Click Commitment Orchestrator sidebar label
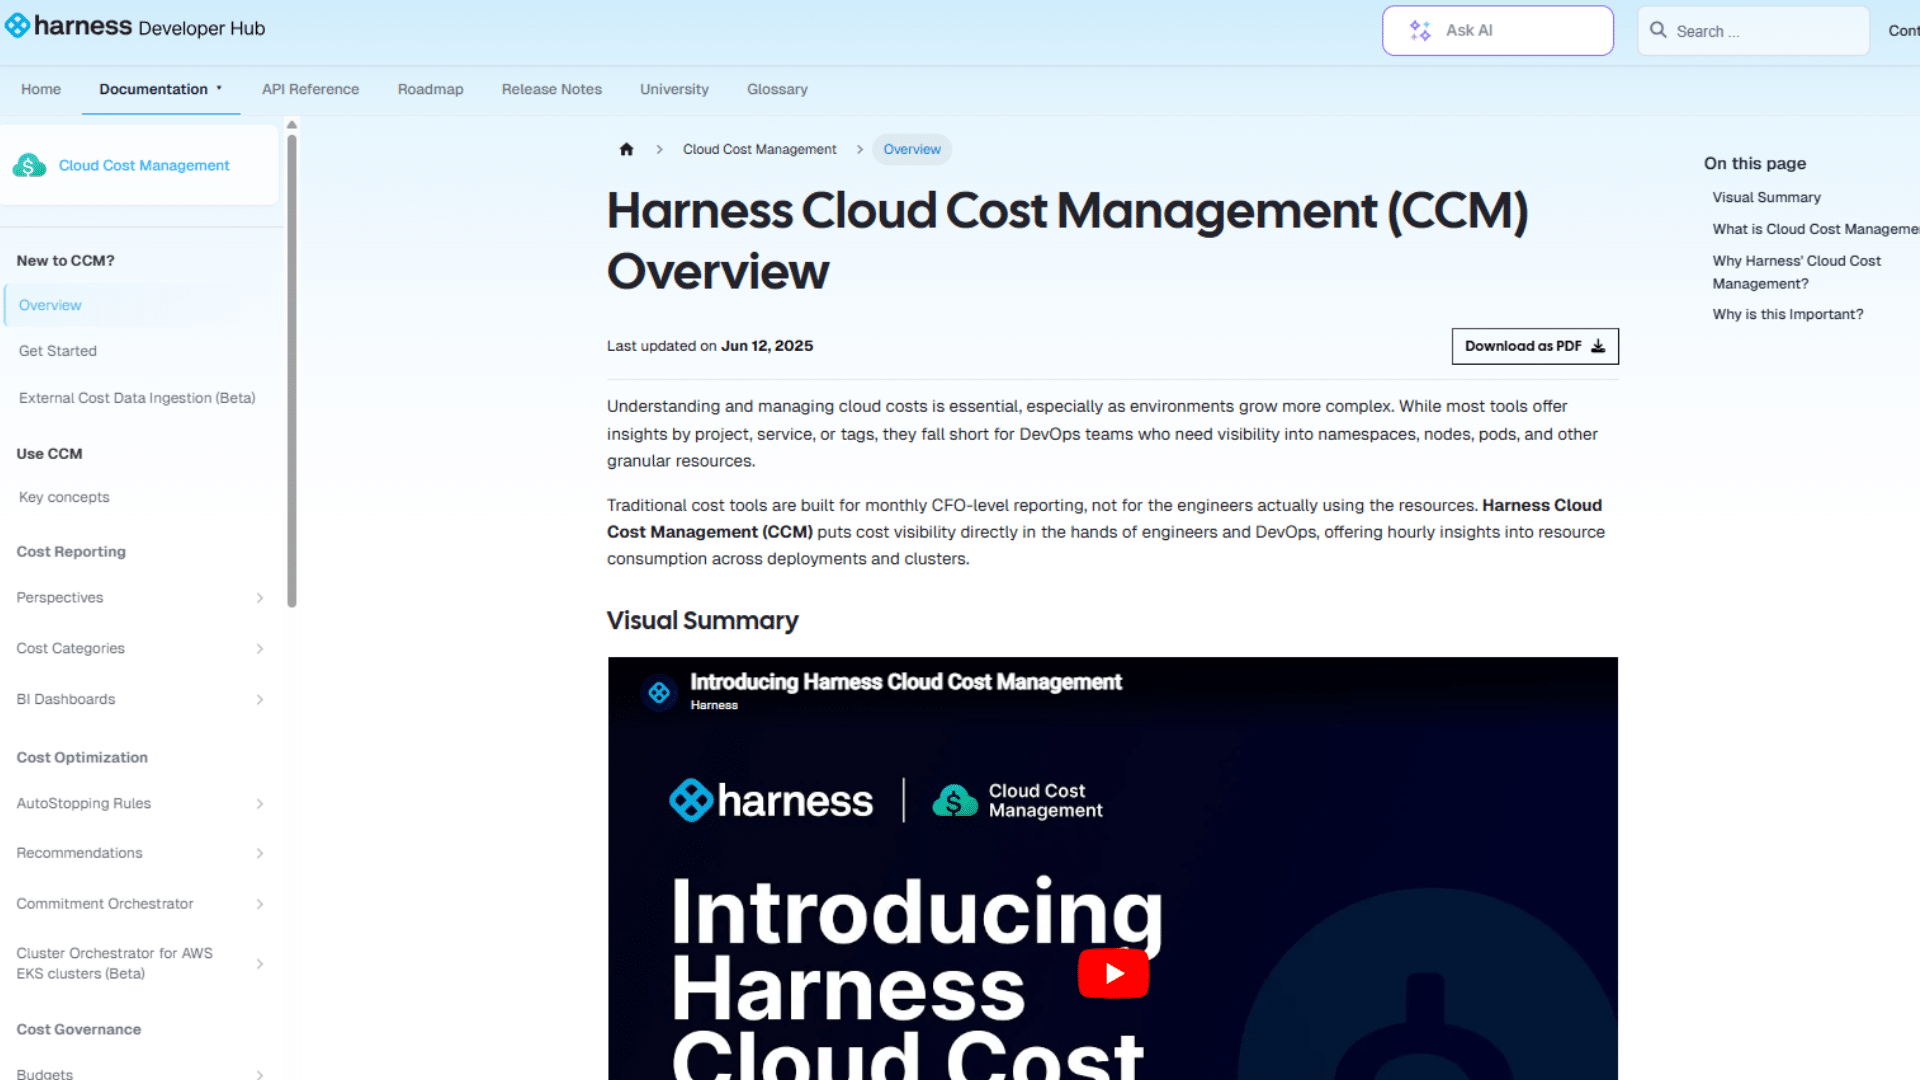 coord(105,904)
